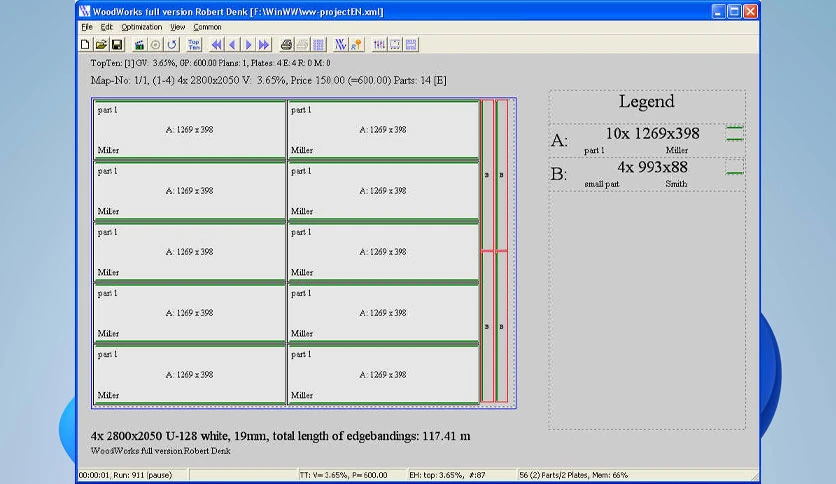Go to previous plan with left arrow

pyautogui.click(x=232, y=45)
